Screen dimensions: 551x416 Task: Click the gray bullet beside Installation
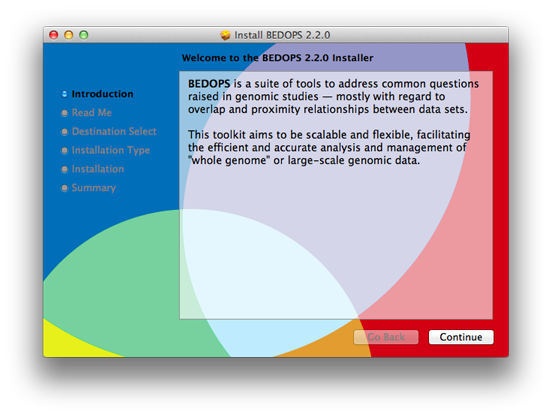point(64,169)
